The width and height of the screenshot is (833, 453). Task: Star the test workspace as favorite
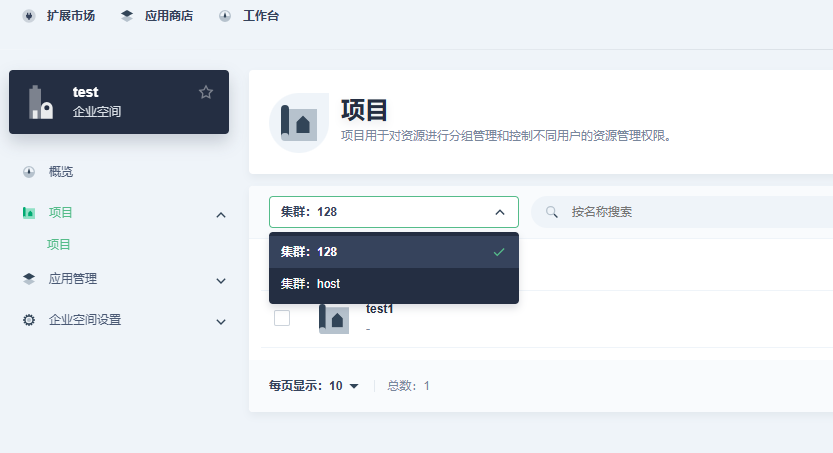[x=206, y=92]
